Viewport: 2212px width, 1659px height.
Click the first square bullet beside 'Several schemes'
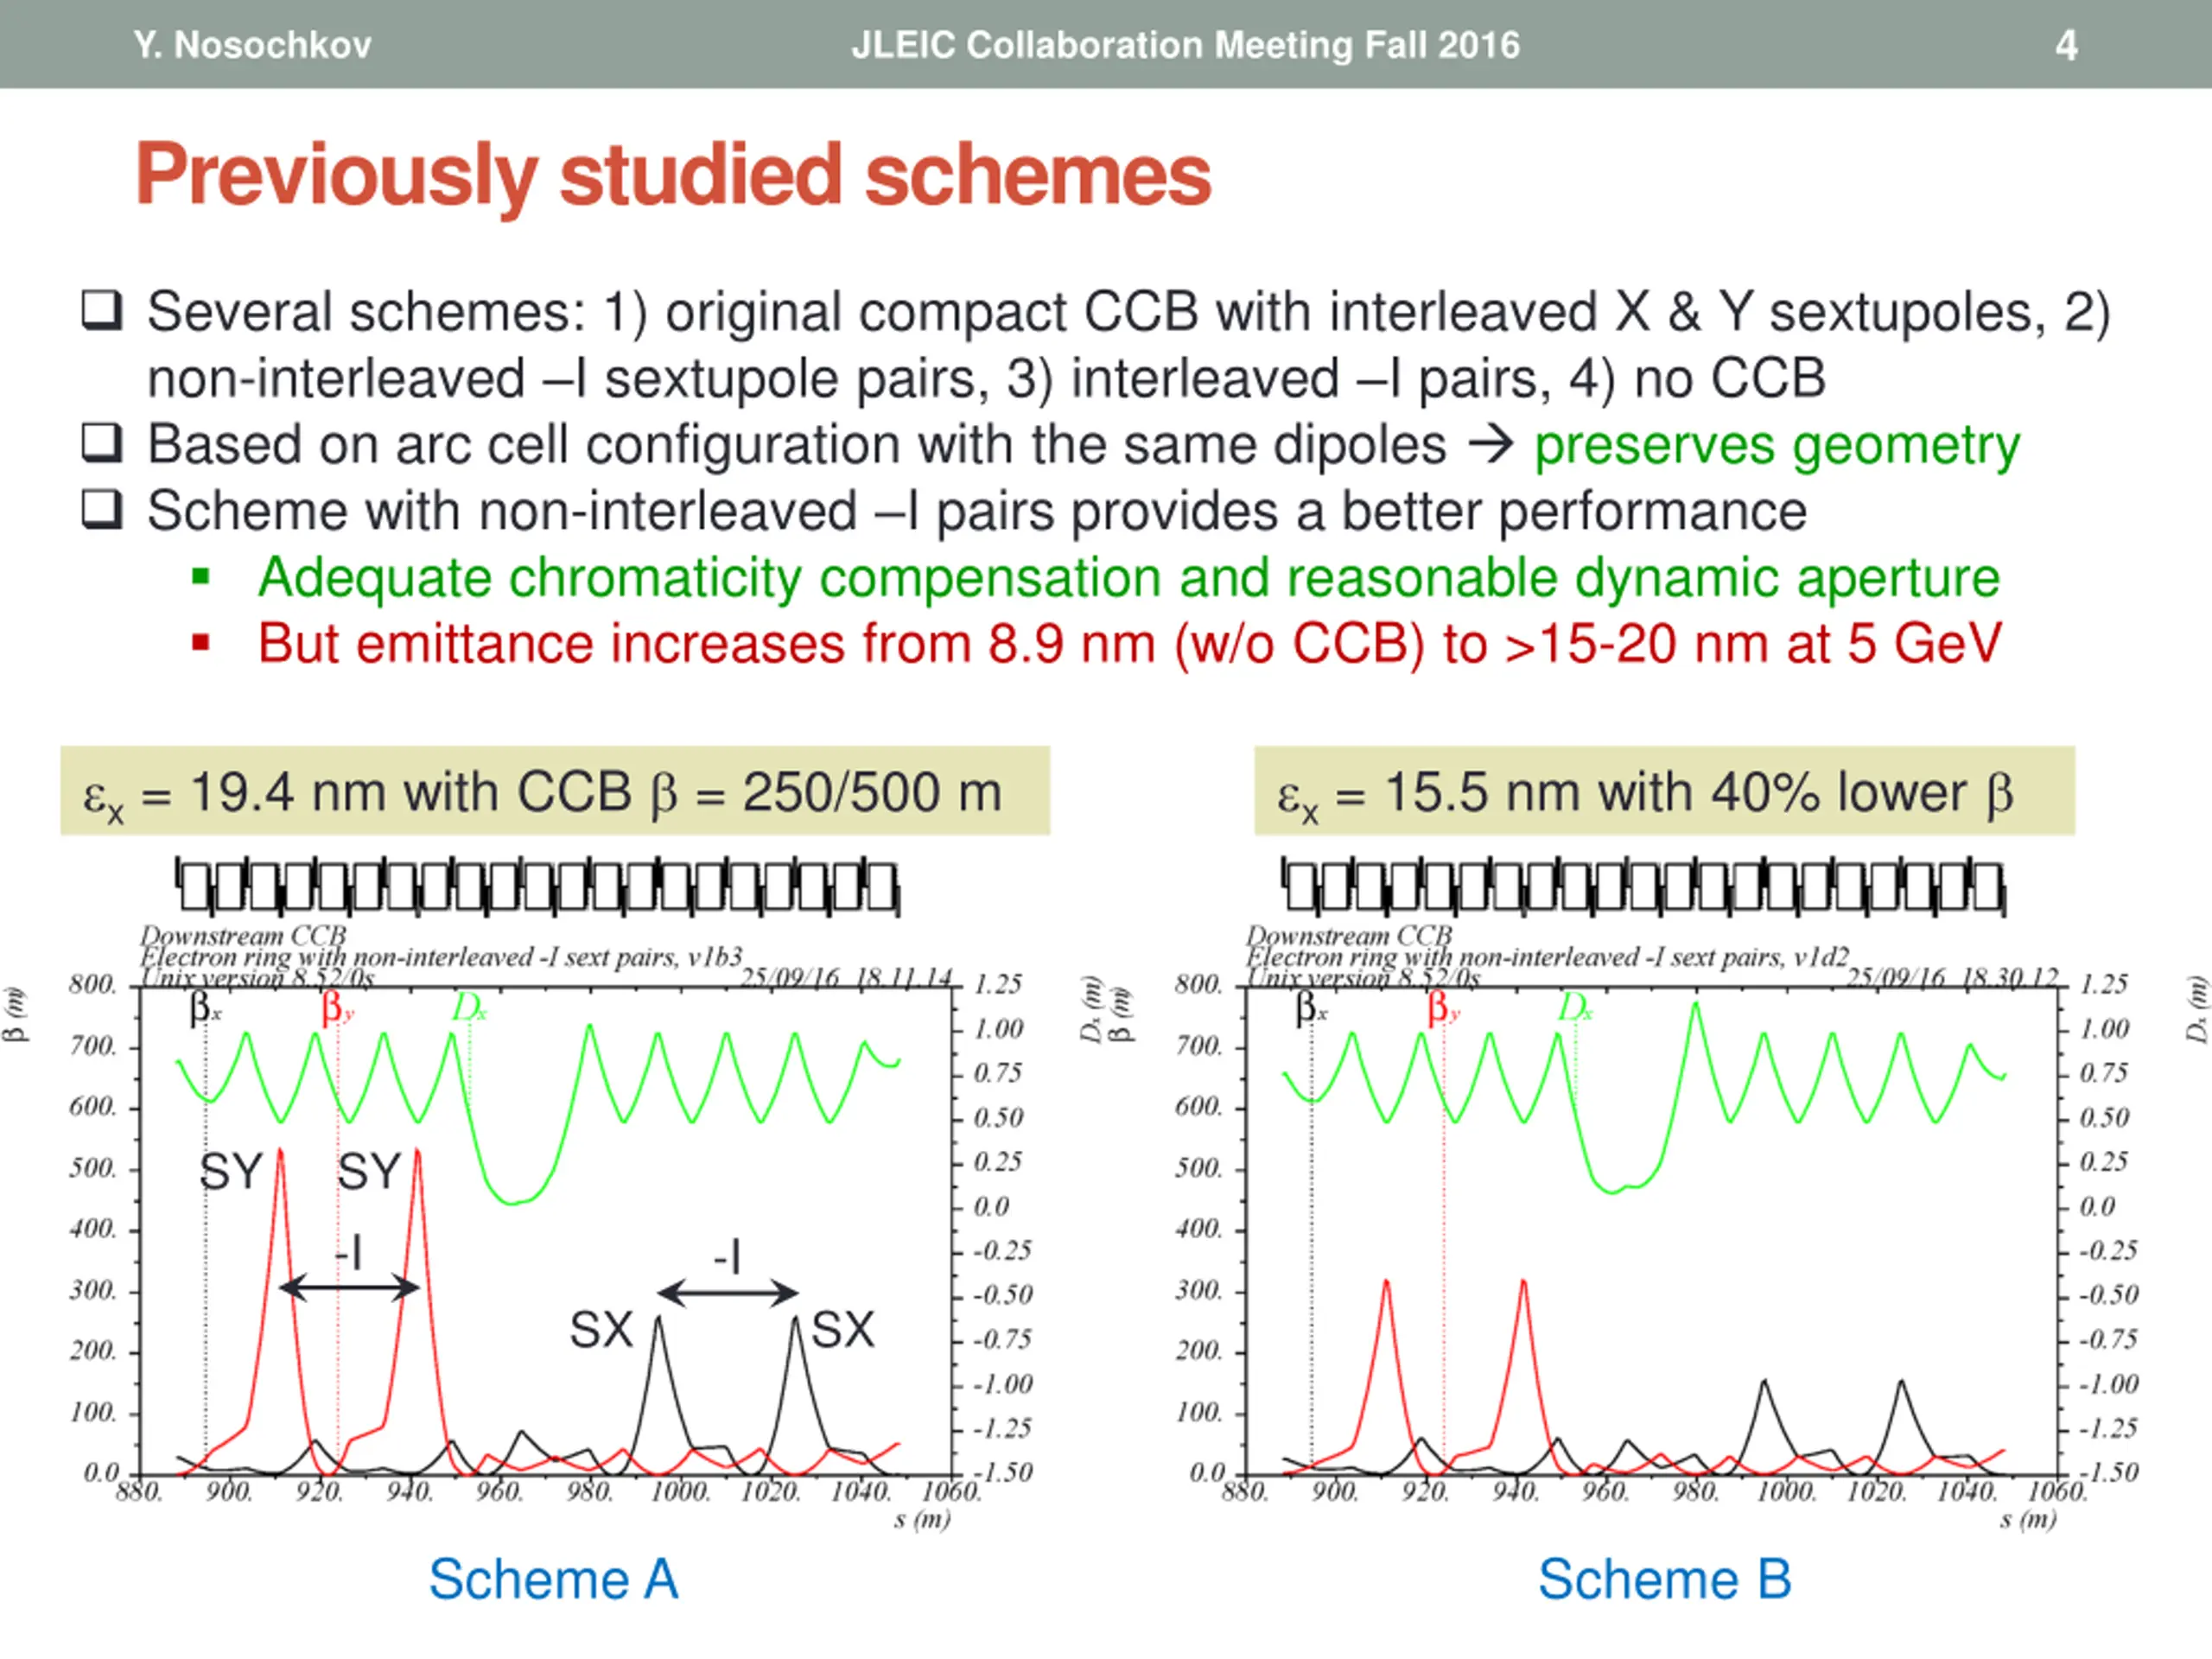pos(101,311)
